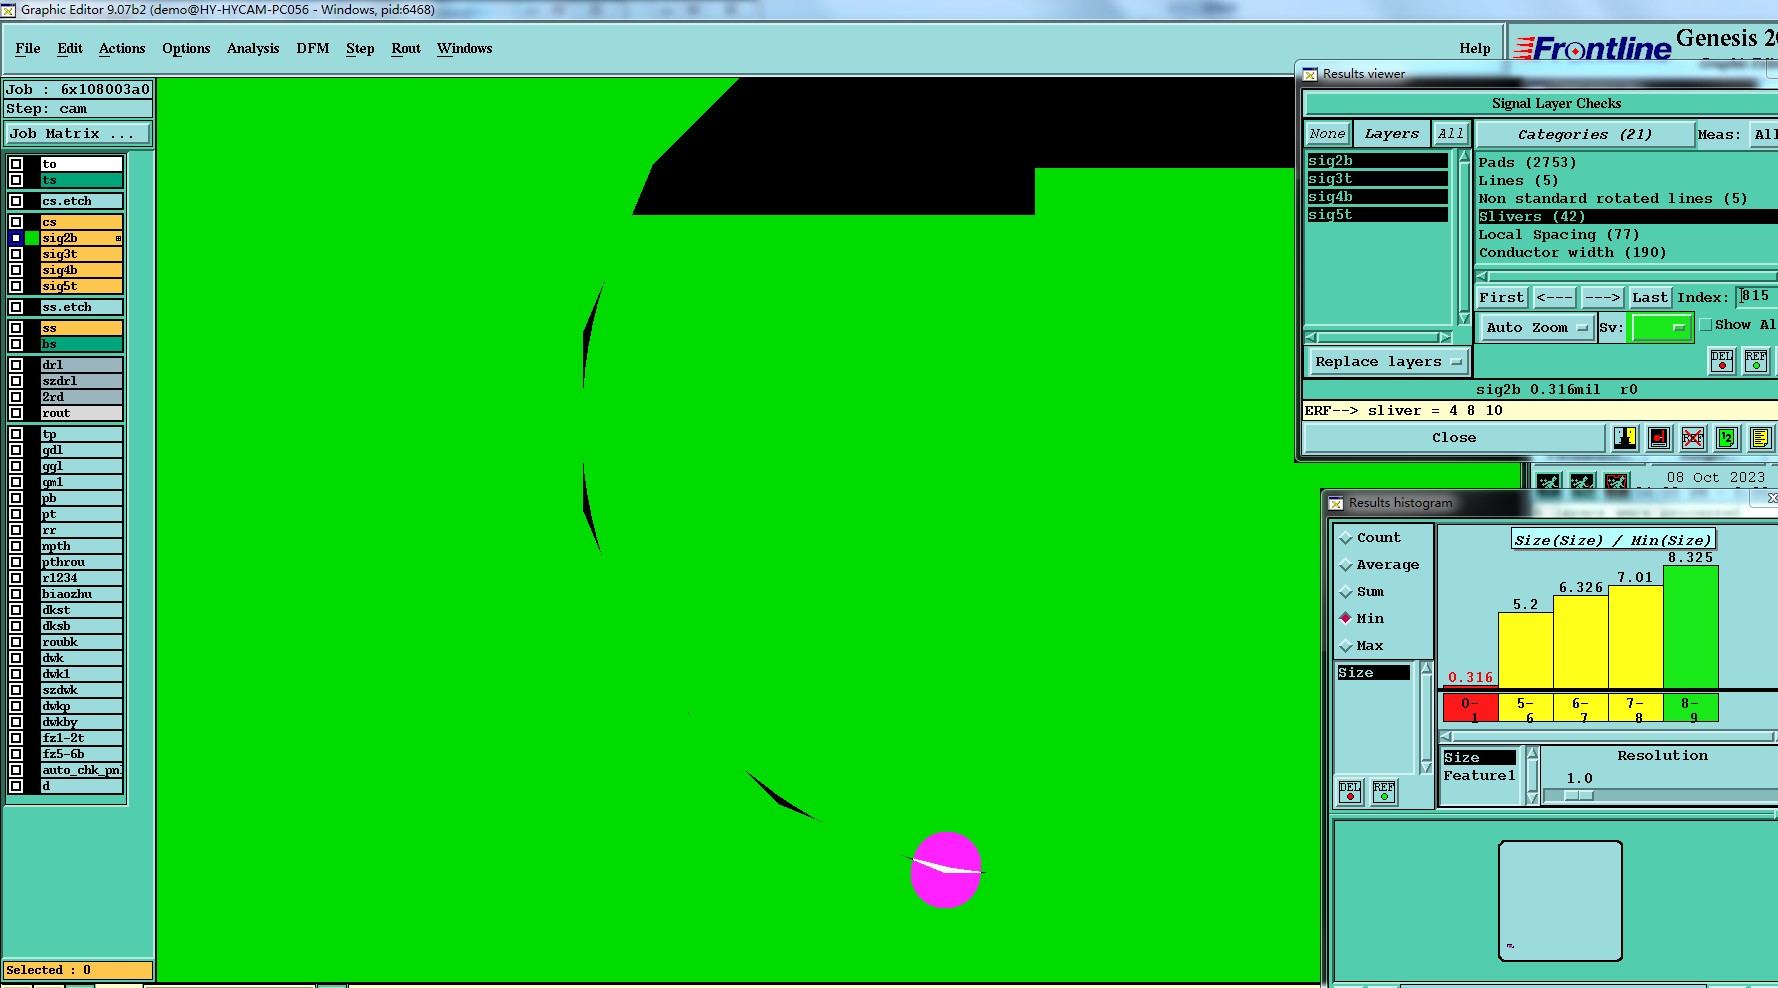Select the Average radio option
The image size is (1778, 988).
[1346, 565]
